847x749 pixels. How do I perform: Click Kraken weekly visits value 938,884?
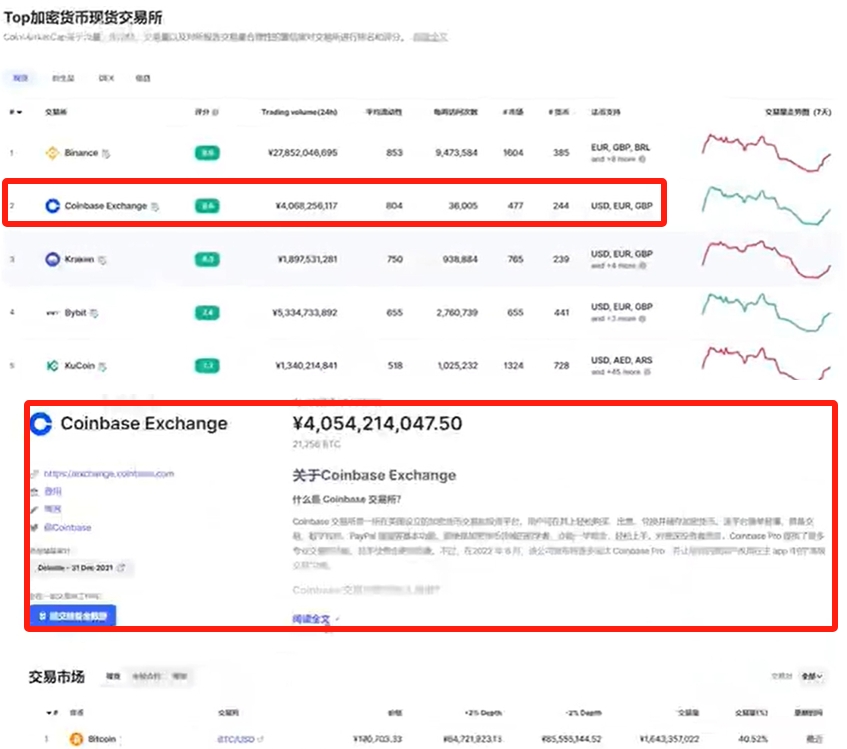[460, 259]
